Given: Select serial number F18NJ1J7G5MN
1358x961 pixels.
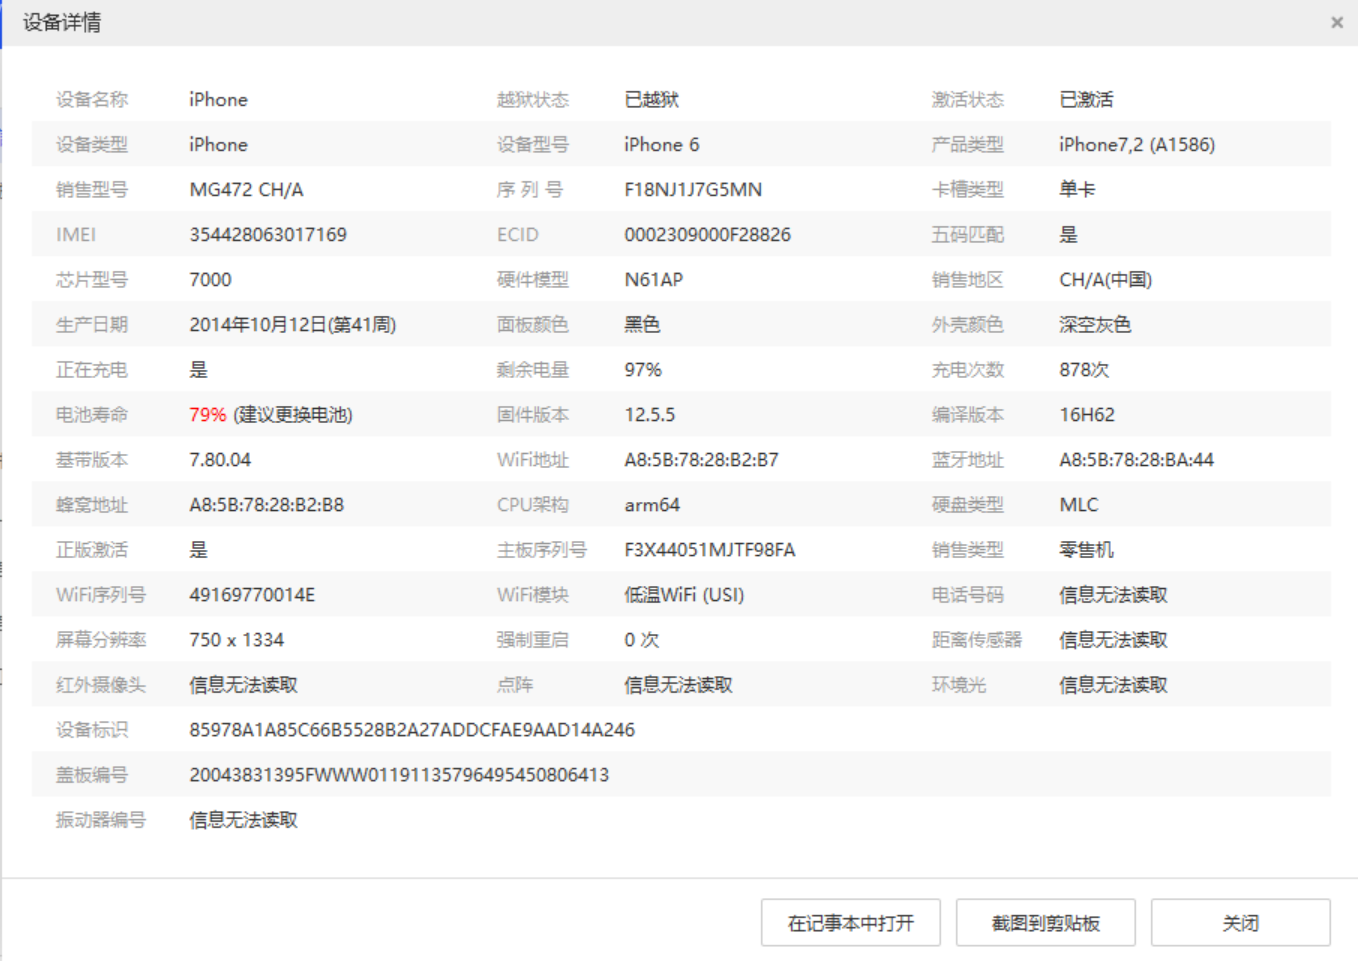Looking at the screenshot, I should point(693,190).
